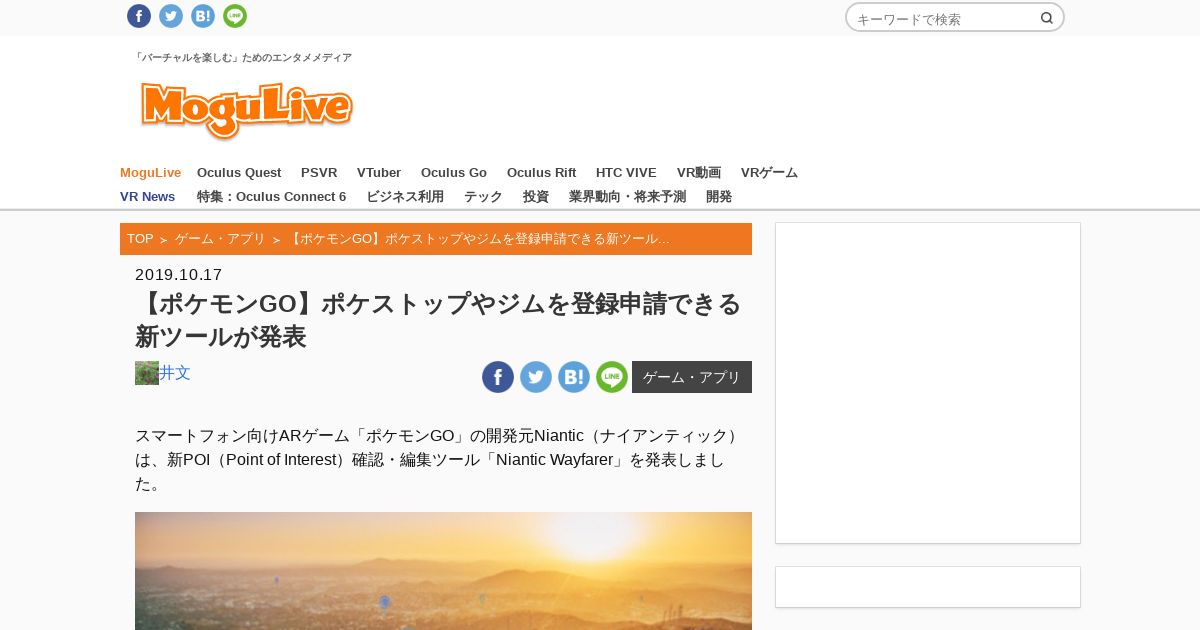Open the MoguLive logo home link
This screenshot has width=1200, height=630.
(247, 110)
